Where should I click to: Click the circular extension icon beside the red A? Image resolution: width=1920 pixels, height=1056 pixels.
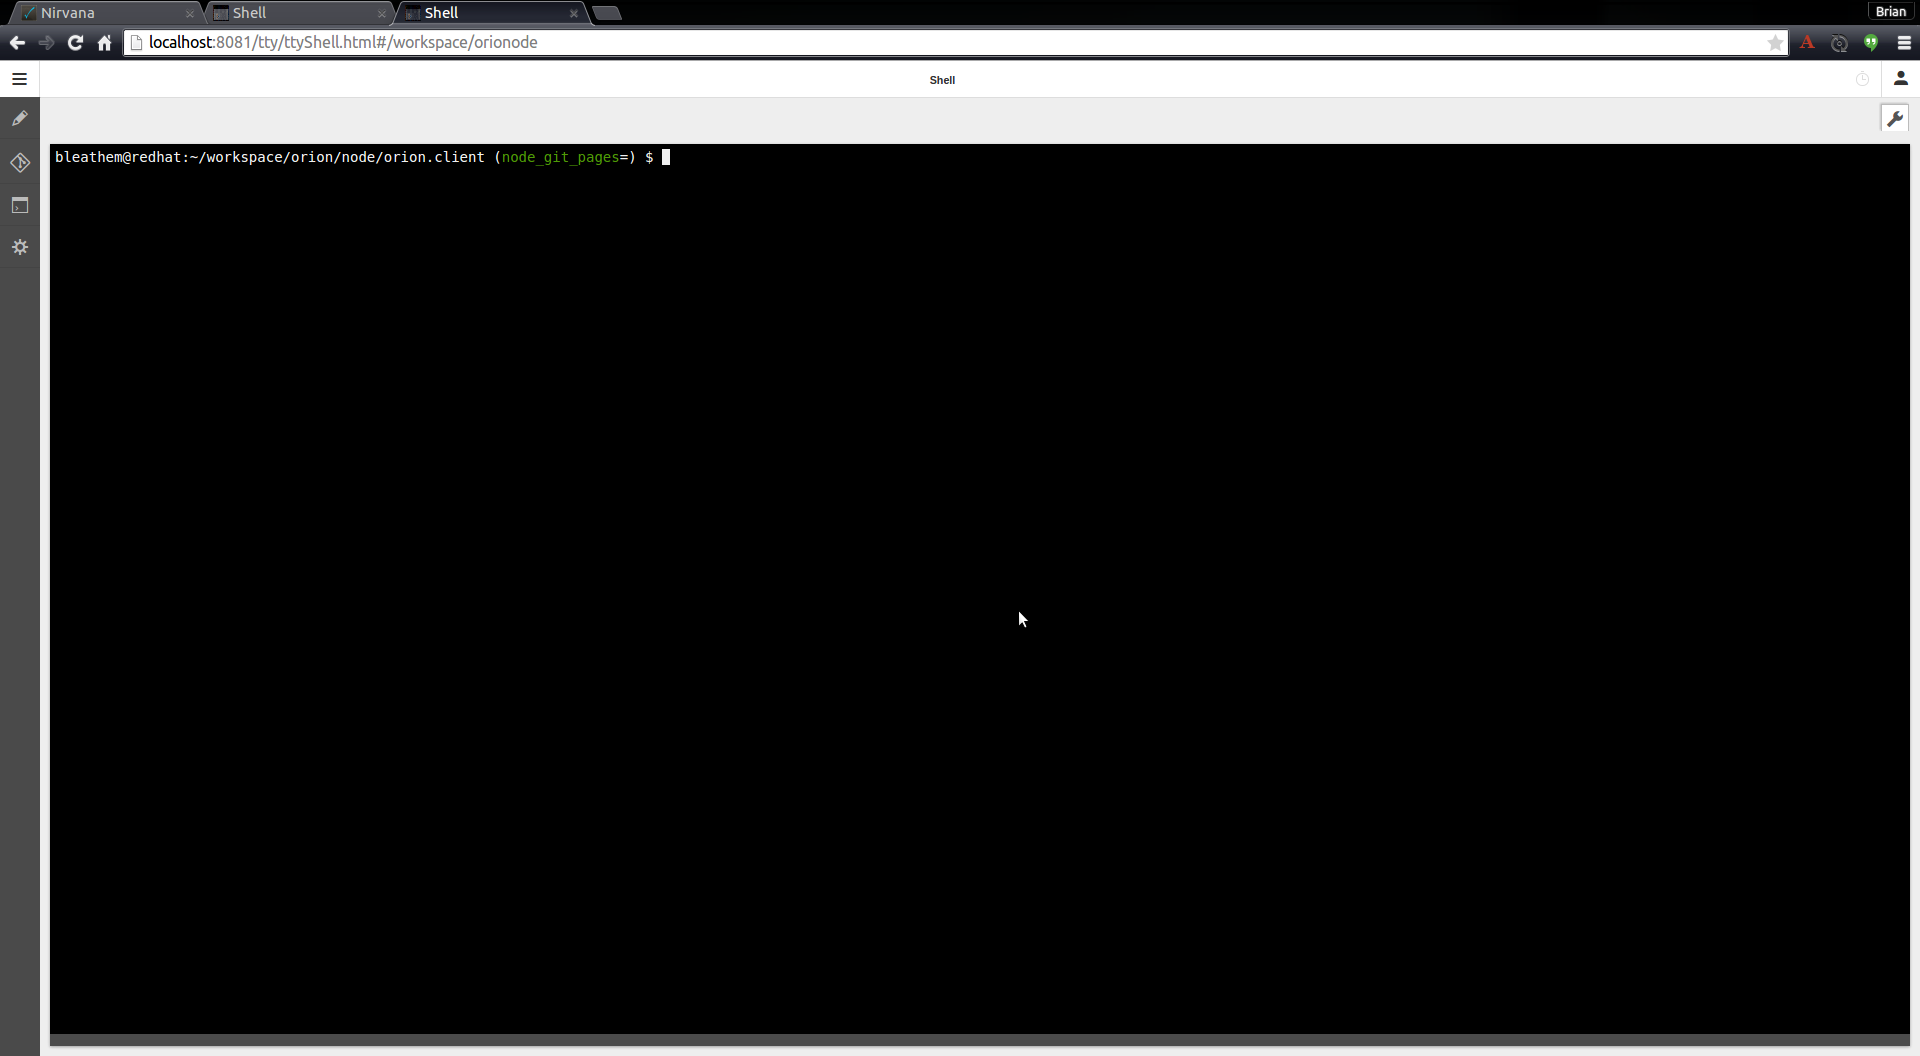1839,42
